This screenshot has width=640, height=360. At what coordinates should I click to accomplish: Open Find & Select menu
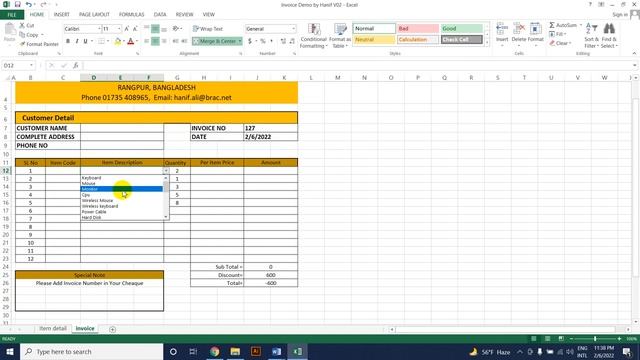(x=609, y=36)
